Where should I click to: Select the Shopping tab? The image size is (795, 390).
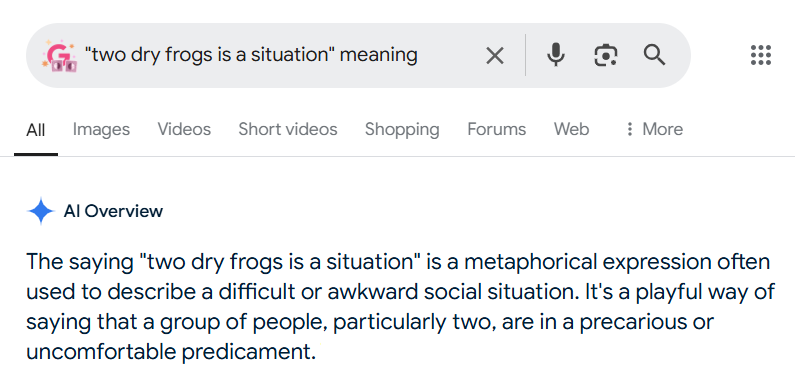tap(402, 129)
